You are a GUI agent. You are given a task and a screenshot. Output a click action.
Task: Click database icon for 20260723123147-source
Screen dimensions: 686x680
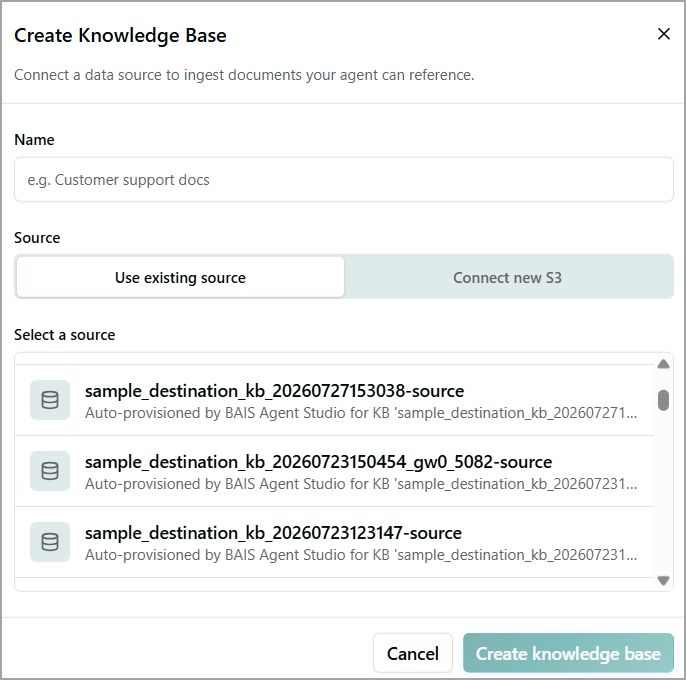click(50, 542)
